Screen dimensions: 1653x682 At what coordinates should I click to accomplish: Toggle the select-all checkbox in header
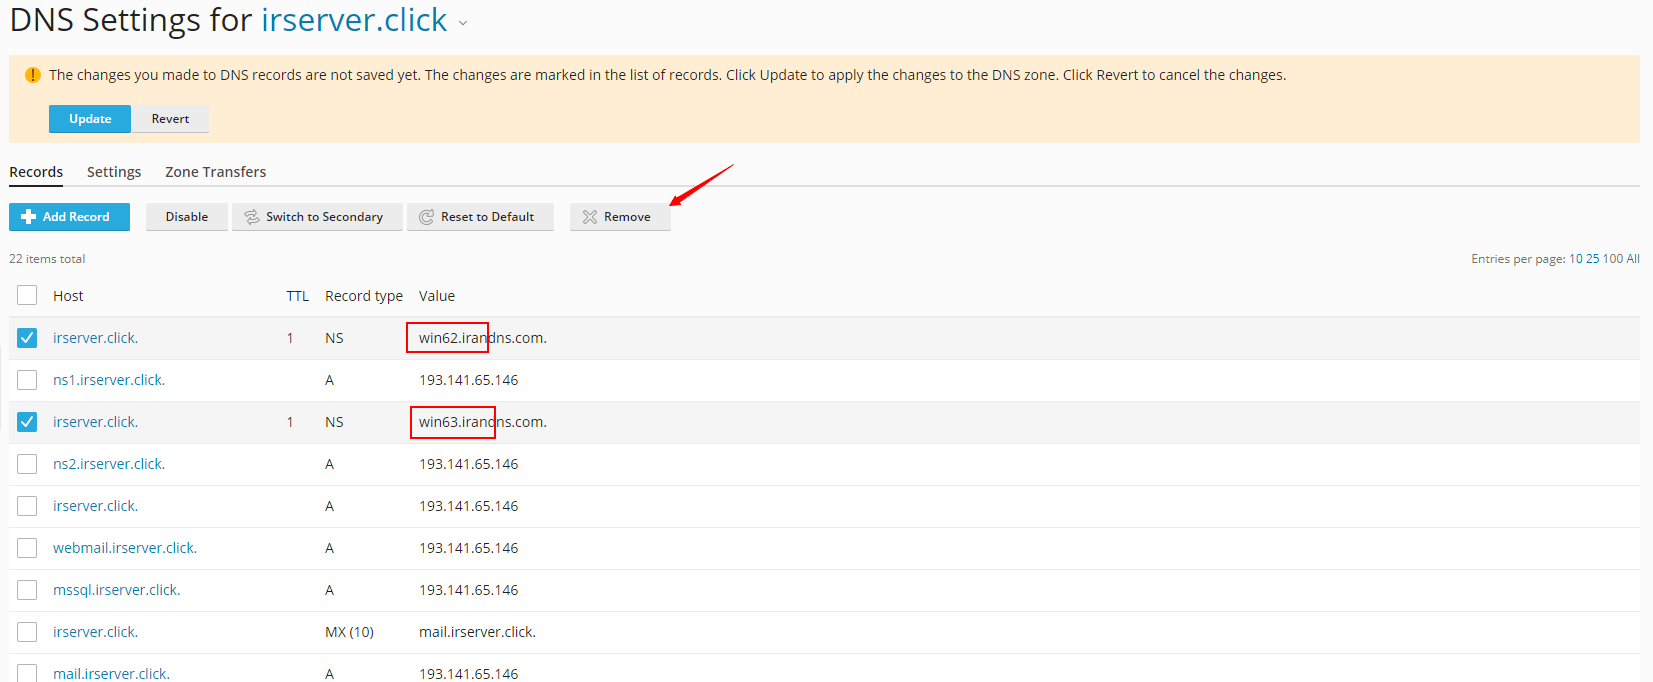click(27, 295)
